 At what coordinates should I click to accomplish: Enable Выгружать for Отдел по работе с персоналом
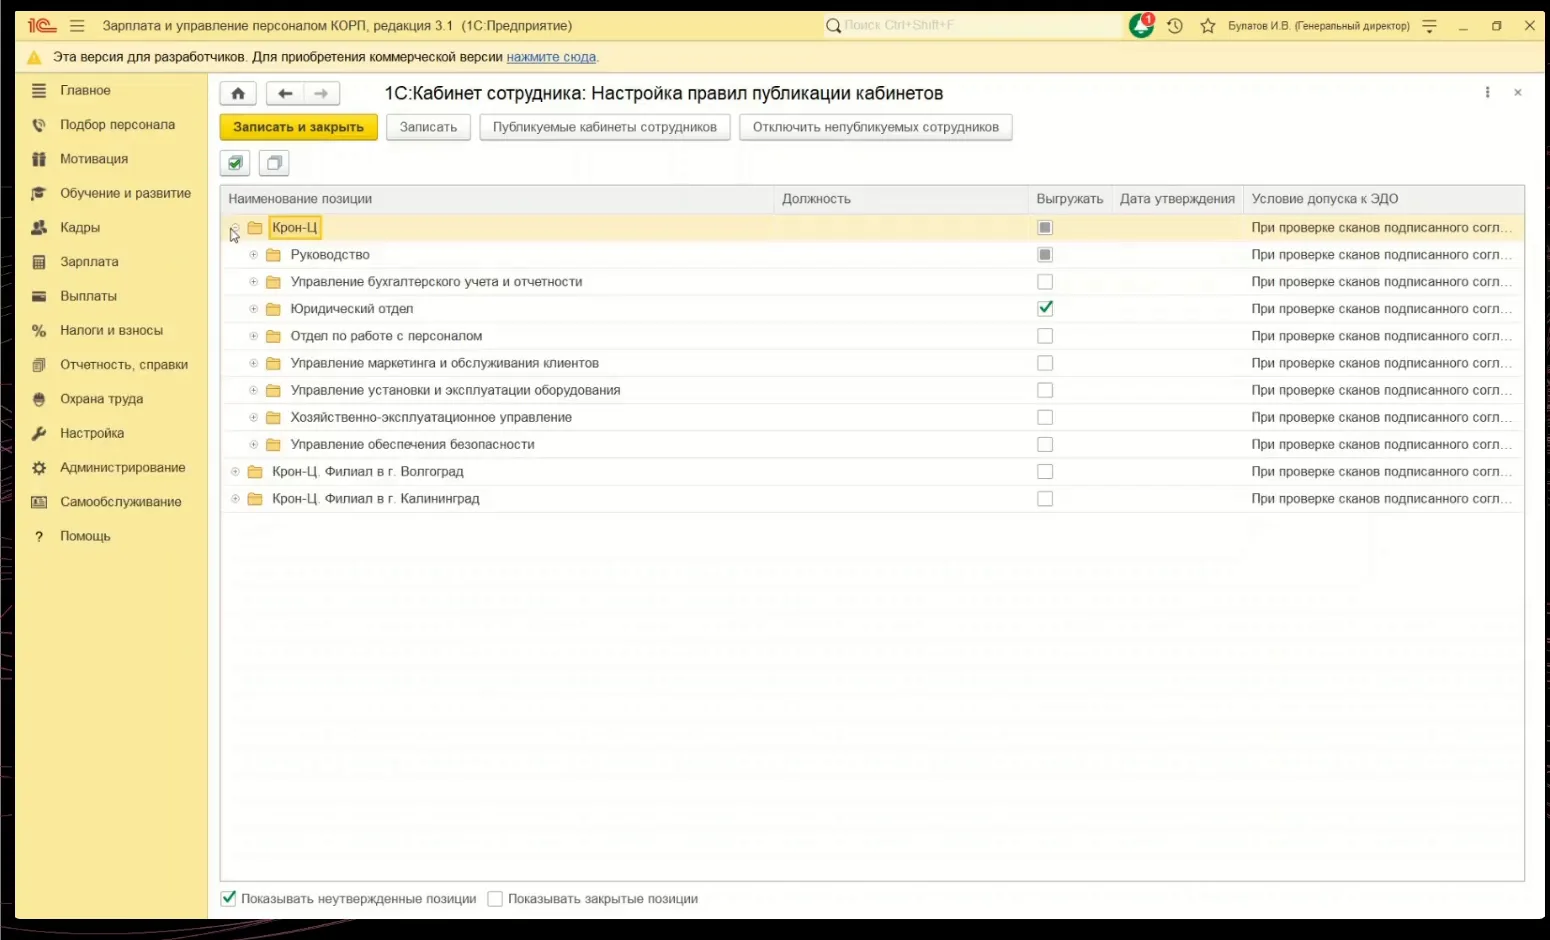[1045, 336]
